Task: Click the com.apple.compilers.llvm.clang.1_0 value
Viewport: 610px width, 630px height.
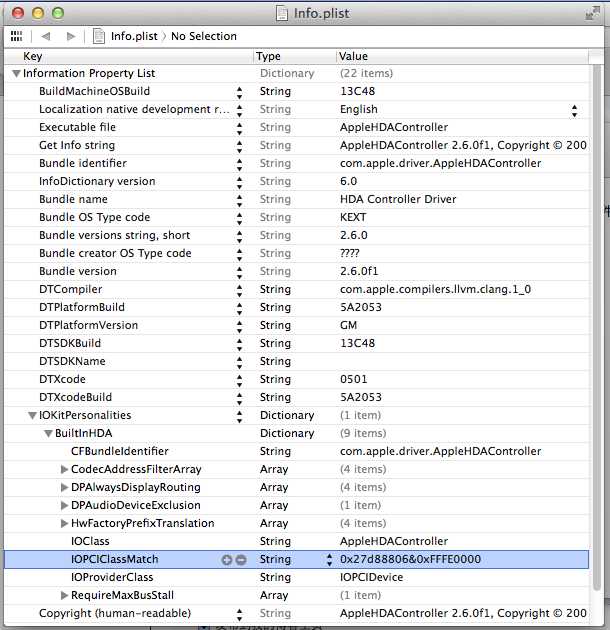Action: [x=435, y=289]
